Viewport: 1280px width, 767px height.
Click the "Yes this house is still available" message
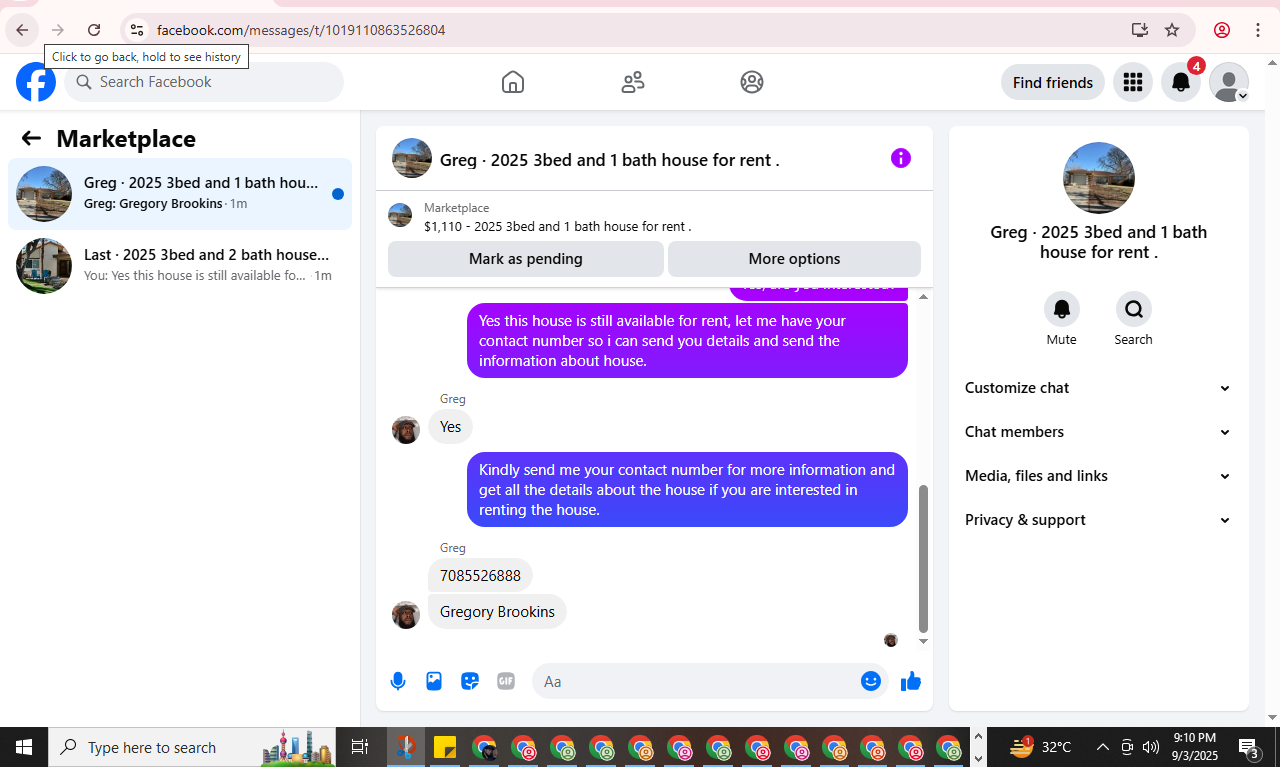(687, 341)
